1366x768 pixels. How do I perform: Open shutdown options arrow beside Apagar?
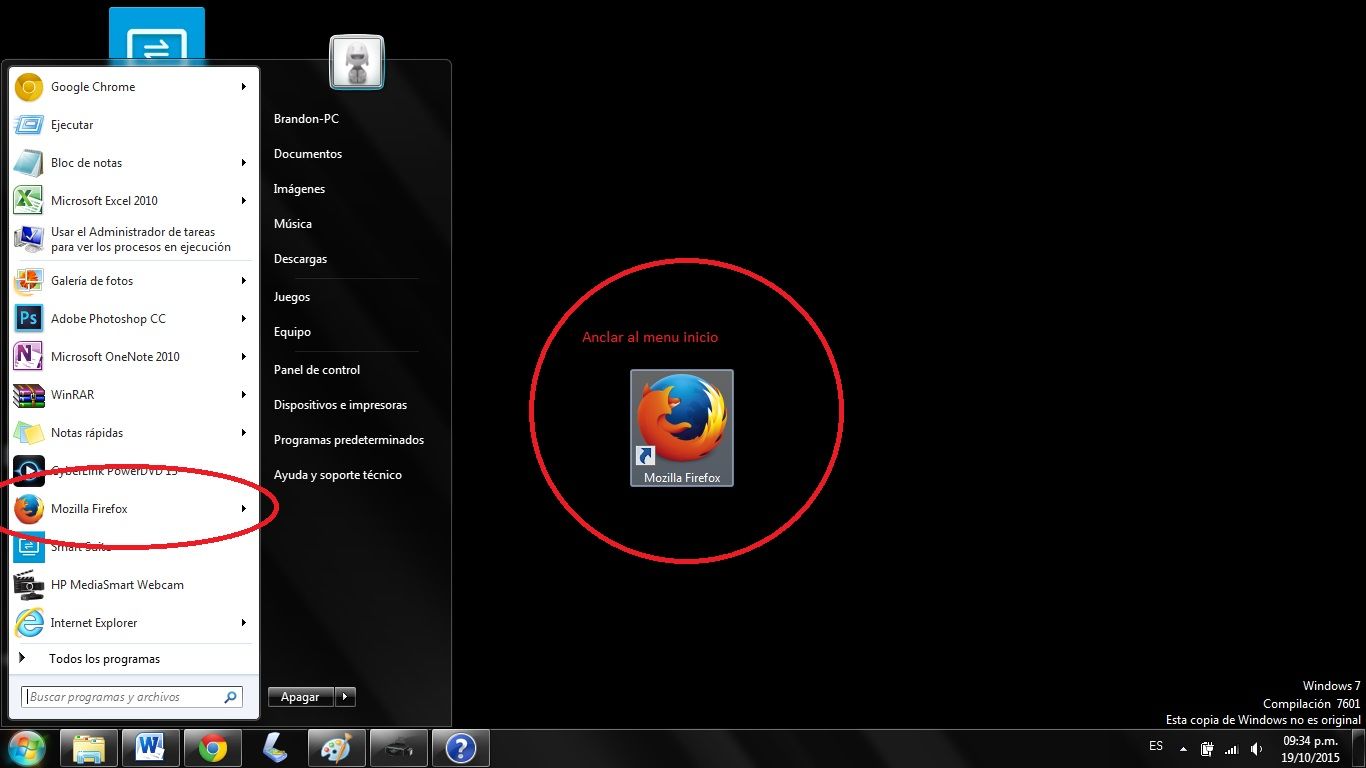[x=345, y=697]
